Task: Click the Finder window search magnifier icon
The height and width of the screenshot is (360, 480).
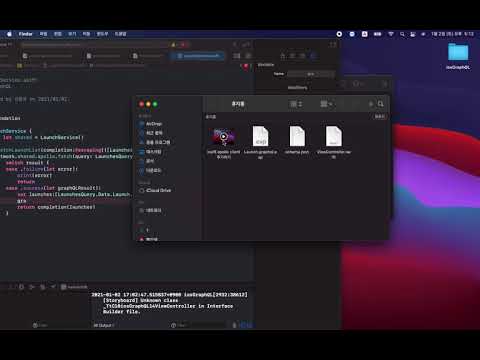Action: (x=381, y=104)
